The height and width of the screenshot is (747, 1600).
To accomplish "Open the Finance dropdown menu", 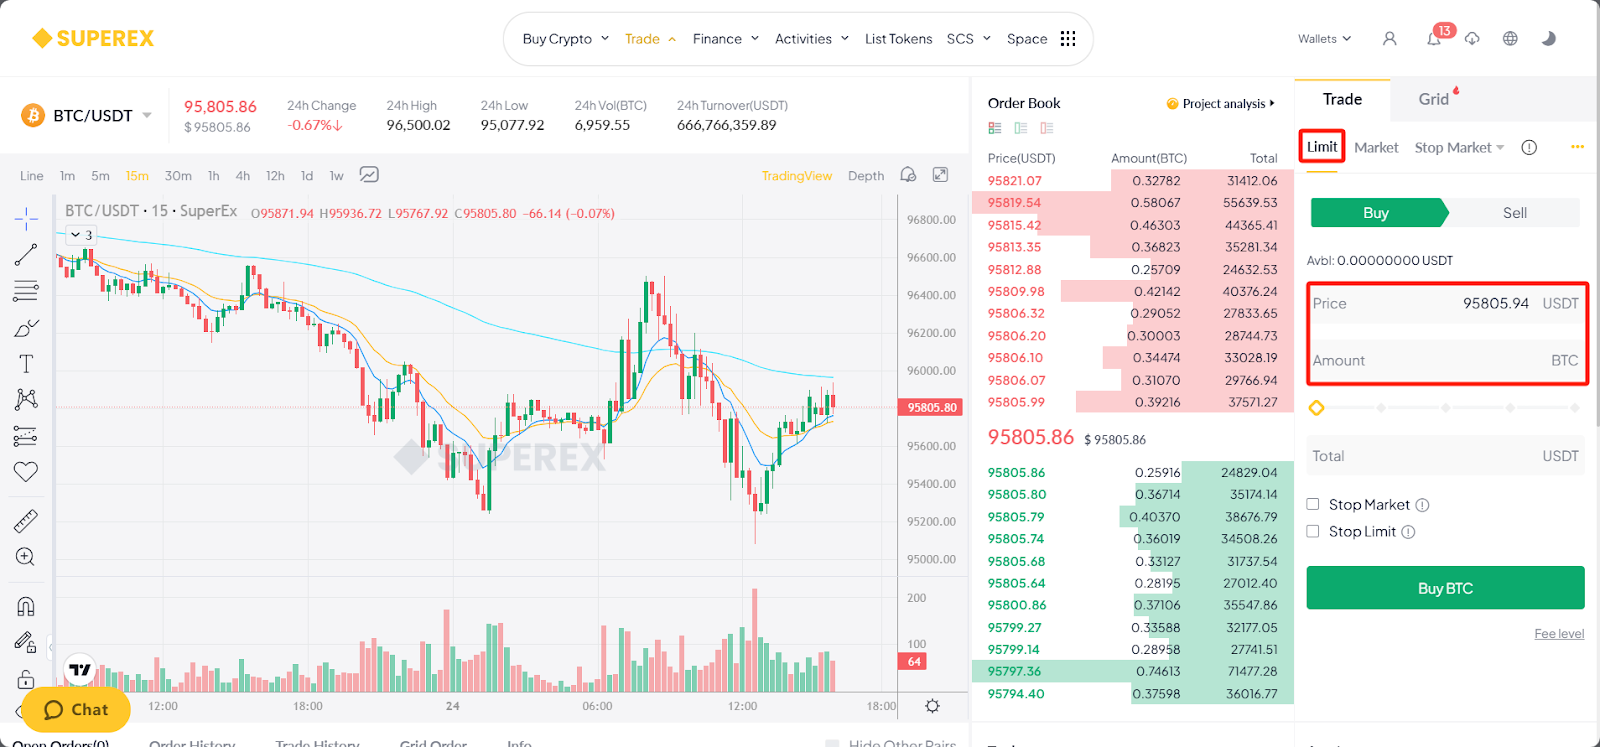I will pyautogui.click(x=726, y=38).
